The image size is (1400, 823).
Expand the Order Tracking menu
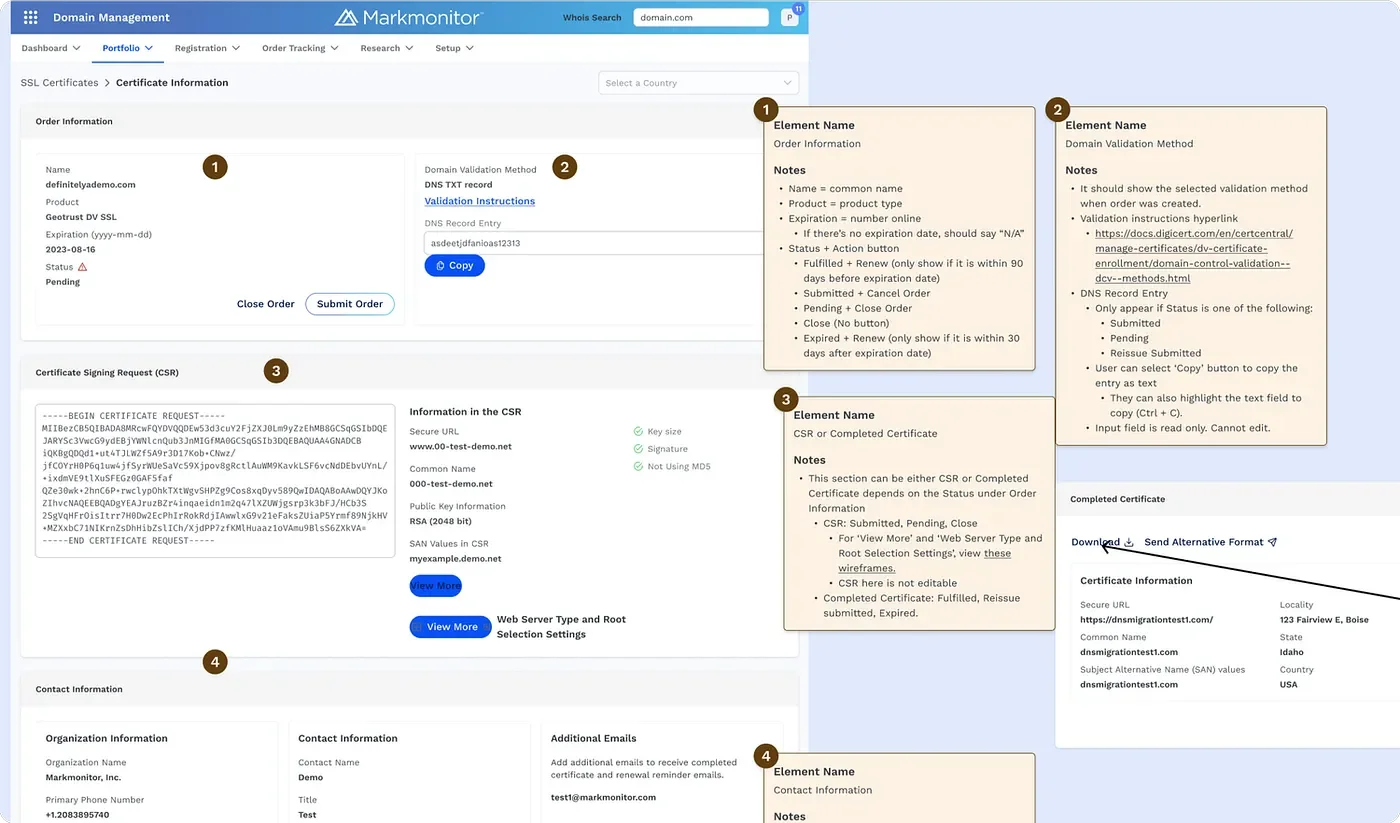[x=300, y=48]
